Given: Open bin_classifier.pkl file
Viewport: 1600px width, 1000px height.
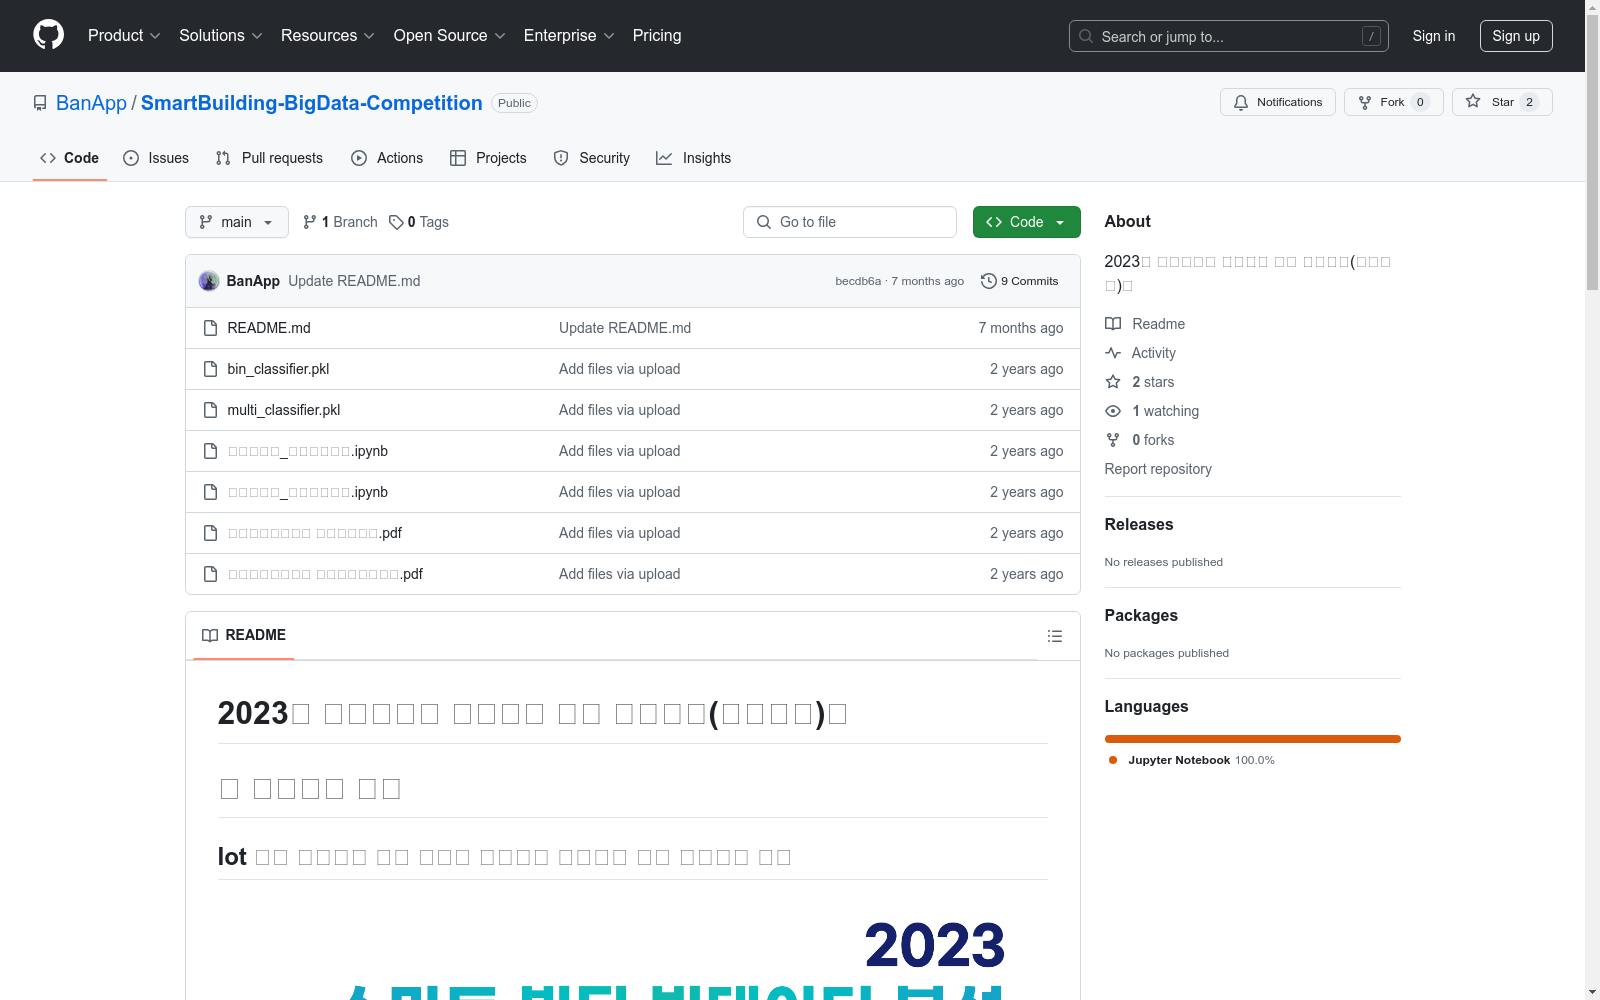Looking at the screenshot, I should [x=278, y=369].
